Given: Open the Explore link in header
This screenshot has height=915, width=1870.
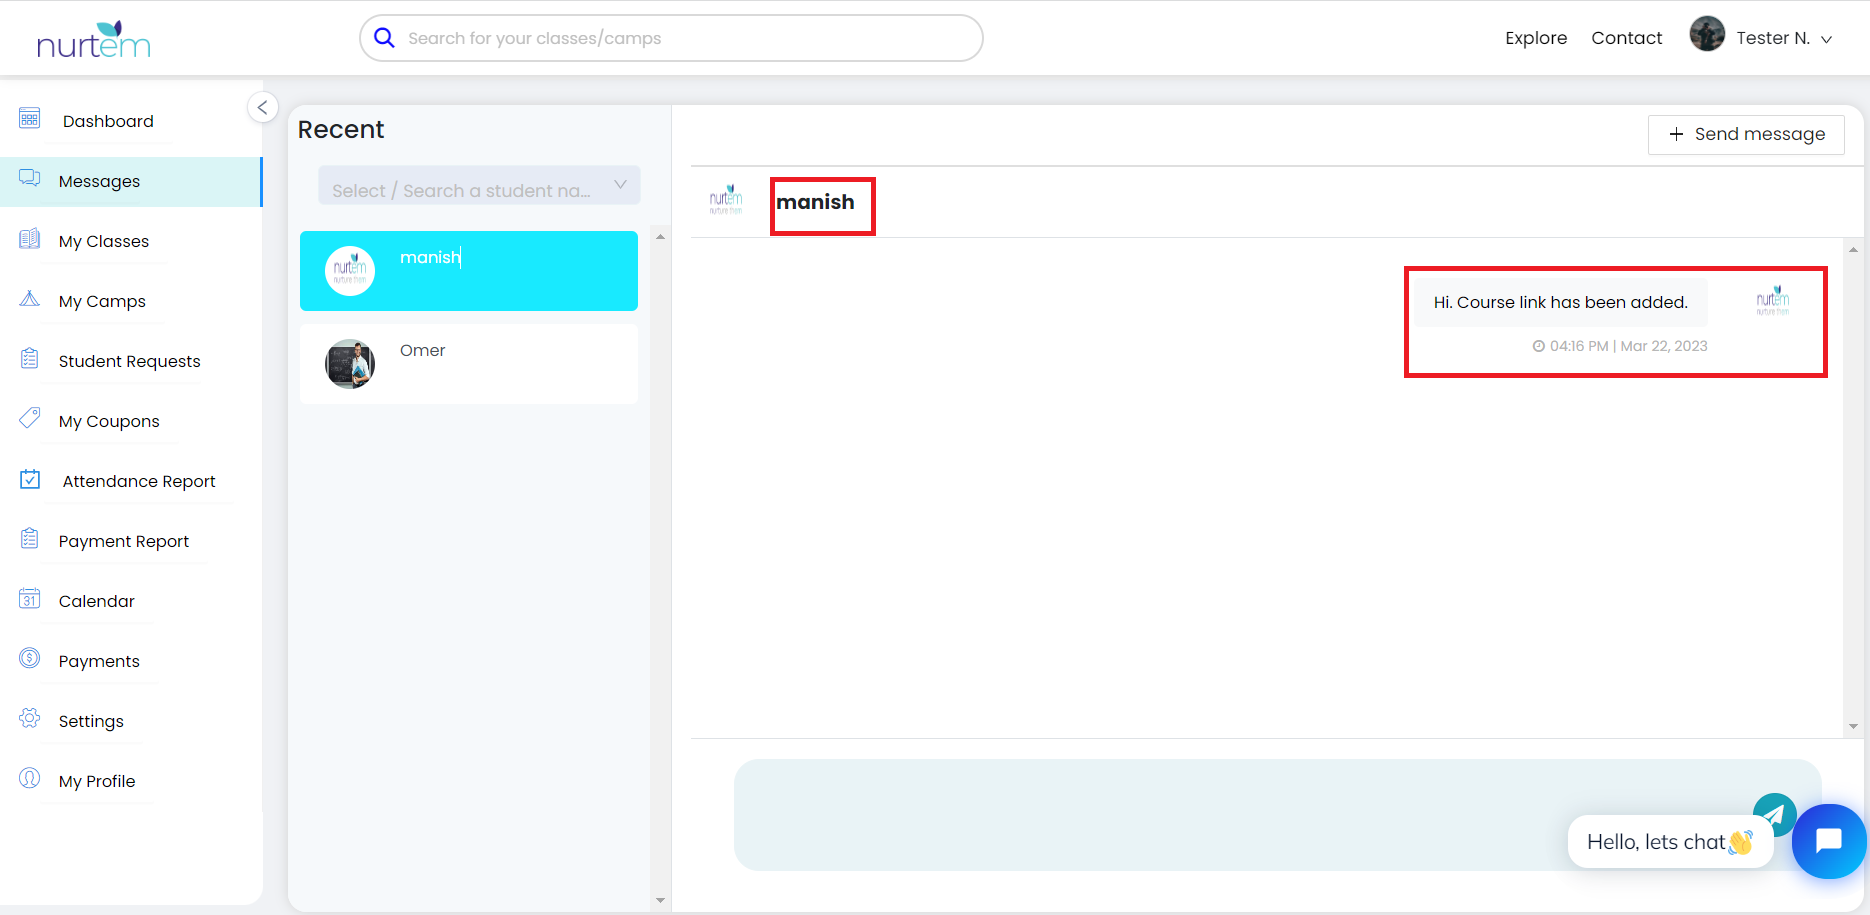Looking at the screenshot, I should point(1535,38).
